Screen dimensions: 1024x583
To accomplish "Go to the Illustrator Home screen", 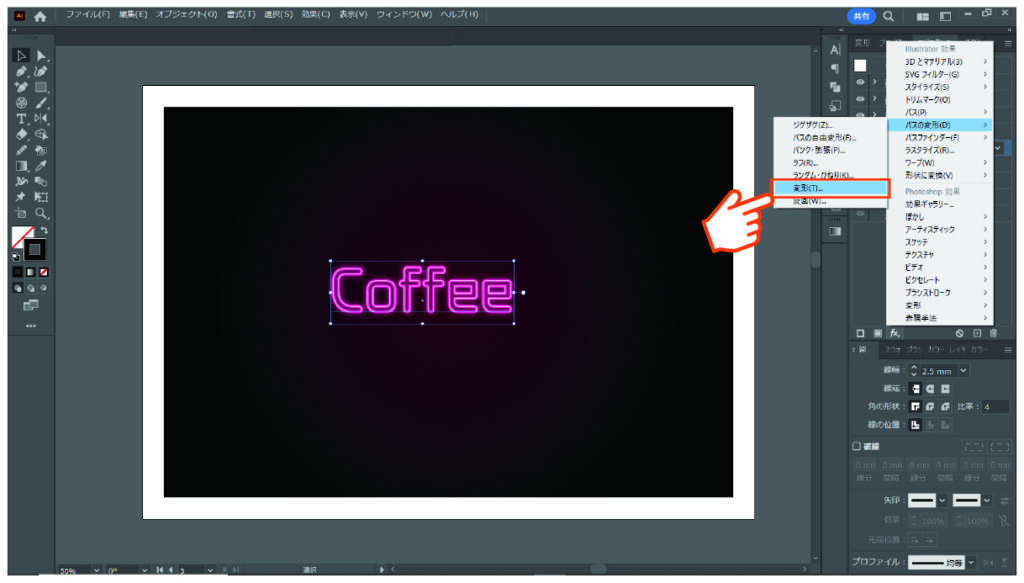I will pyautogui.click(x=40, y=16).
